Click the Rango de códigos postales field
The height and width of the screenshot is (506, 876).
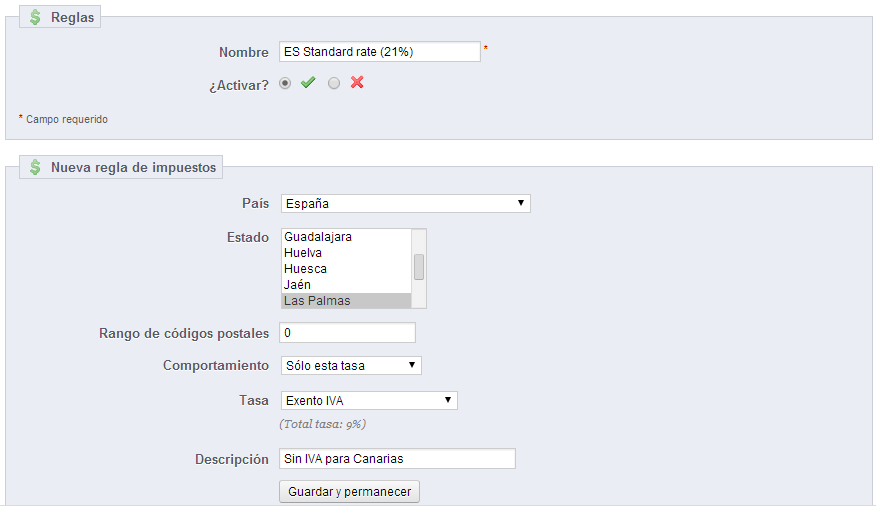click(347, 333)
